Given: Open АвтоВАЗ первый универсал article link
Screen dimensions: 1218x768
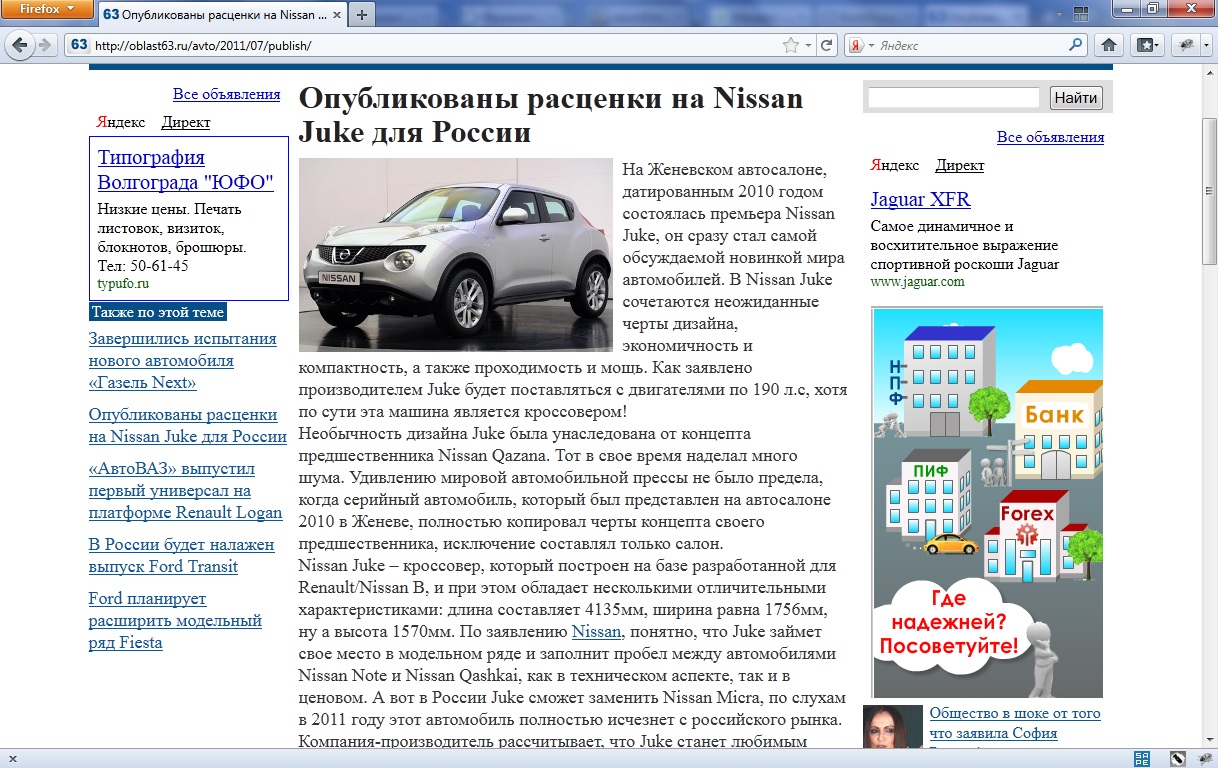Looking at the screenshot, I should coord(186,490).
